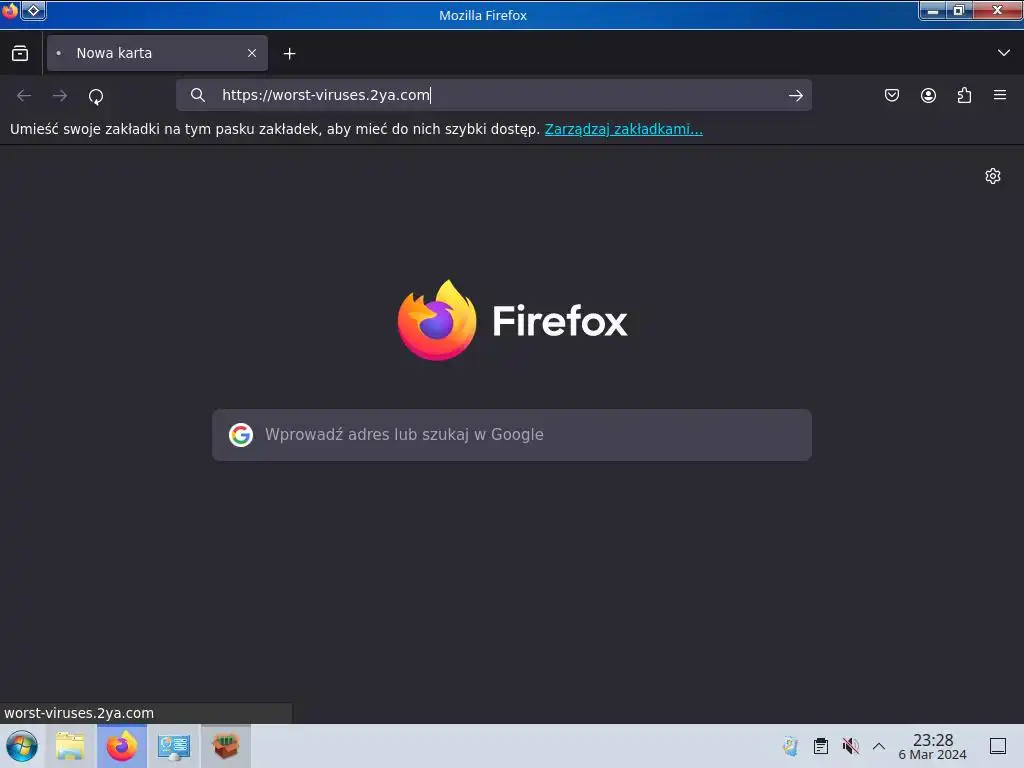
Task: Open Save to Pocket button
Action: click(x=892, y=95)
